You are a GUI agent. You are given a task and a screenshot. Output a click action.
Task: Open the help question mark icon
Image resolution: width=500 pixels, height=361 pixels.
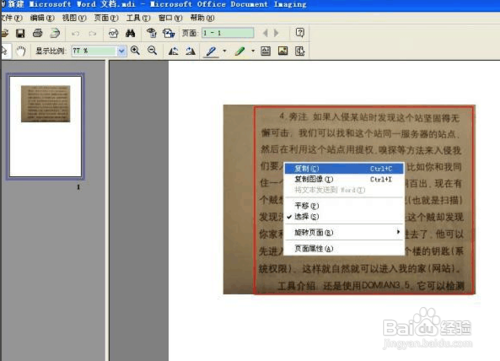[300, 33]
